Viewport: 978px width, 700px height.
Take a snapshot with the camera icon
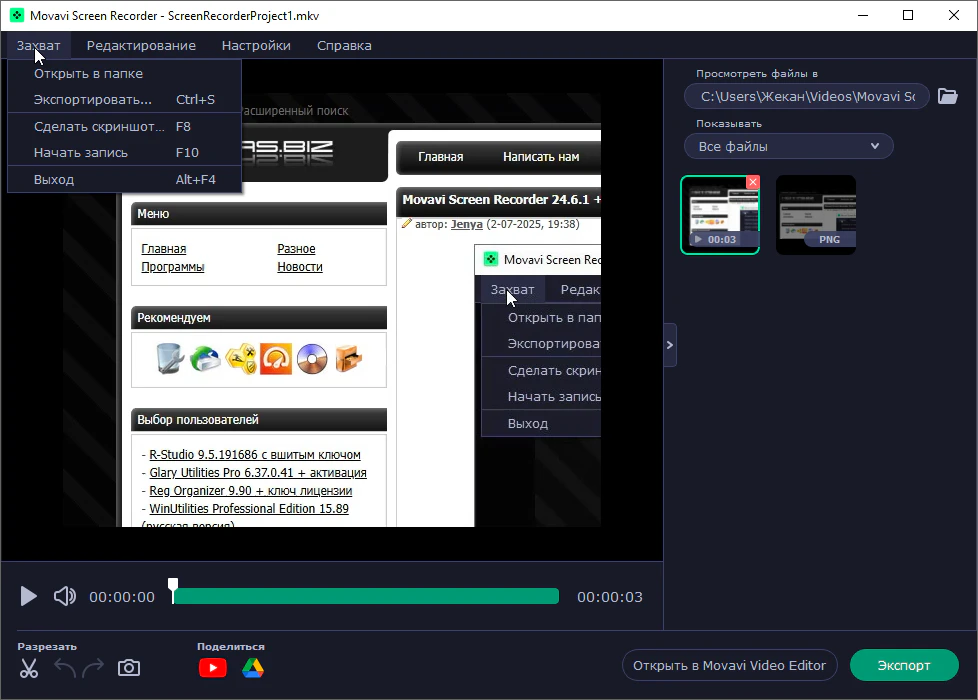(x=129, y=668)
